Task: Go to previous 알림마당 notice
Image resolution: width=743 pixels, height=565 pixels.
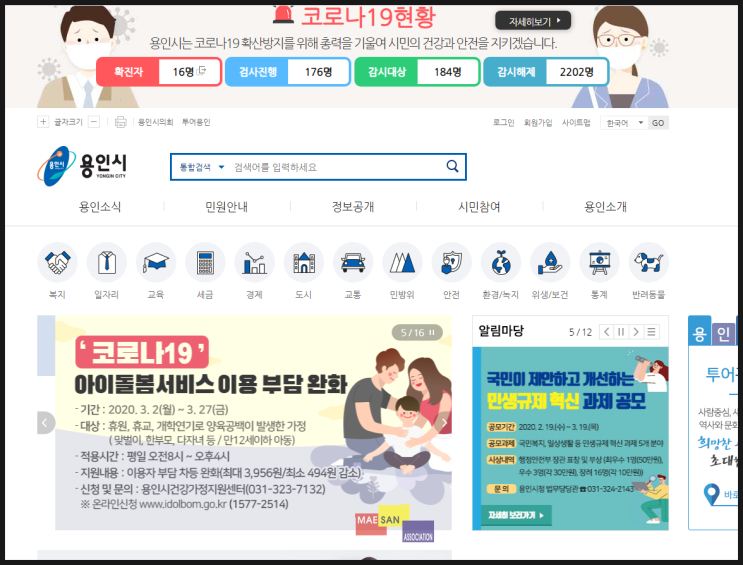Action: tap(607, 332)
